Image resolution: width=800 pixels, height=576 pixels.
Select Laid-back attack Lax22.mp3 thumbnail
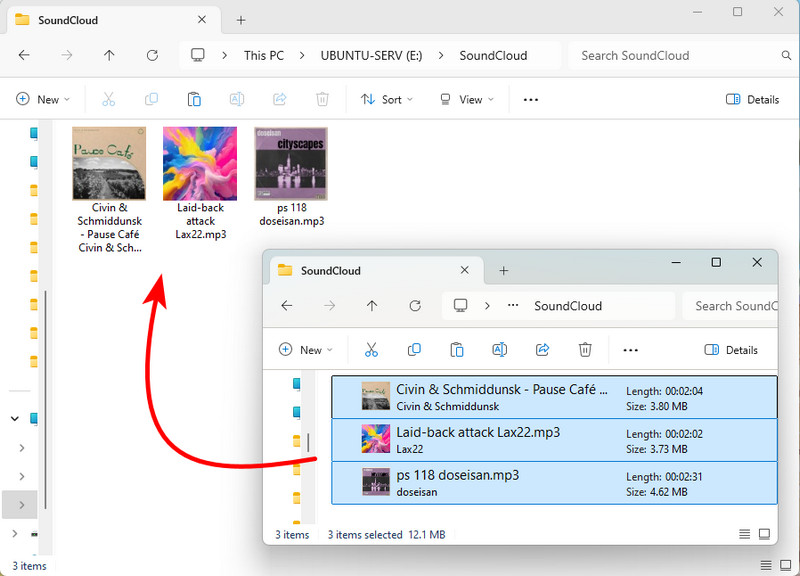coord(200,163)
